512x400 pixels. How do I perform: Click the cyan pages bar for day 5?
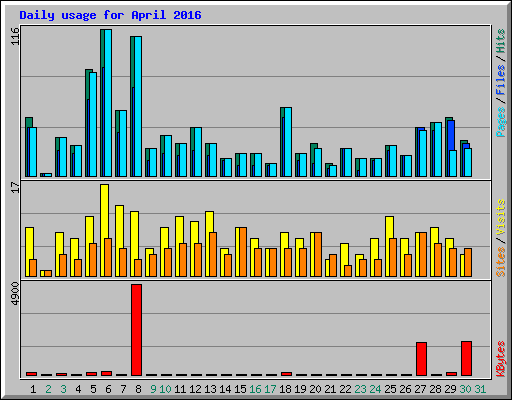93,124
